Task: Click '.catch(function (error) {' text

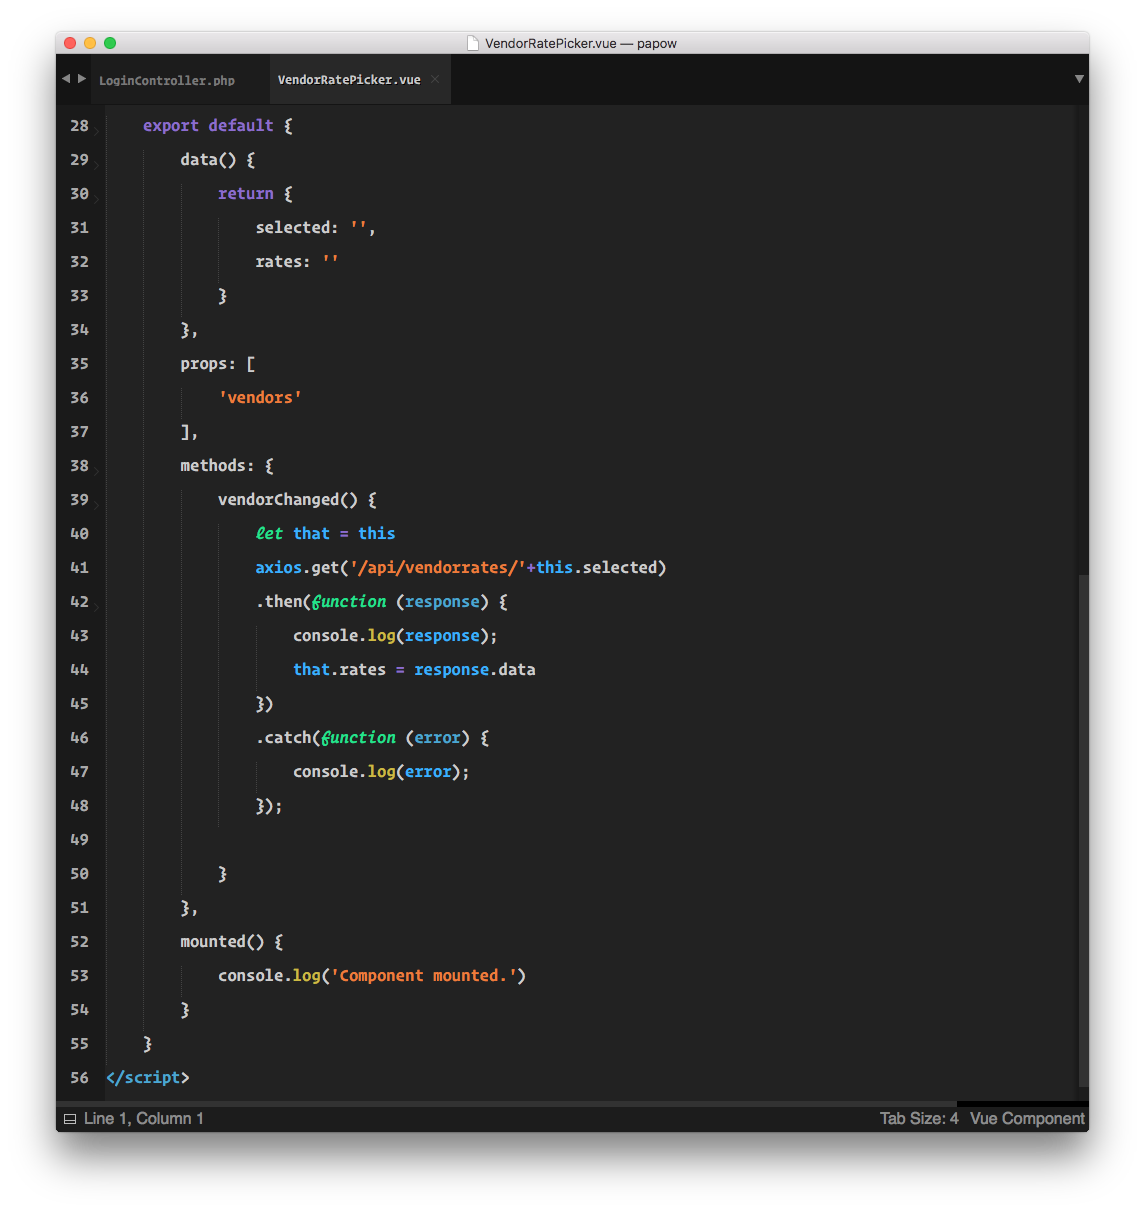Action: coord(373,738)
